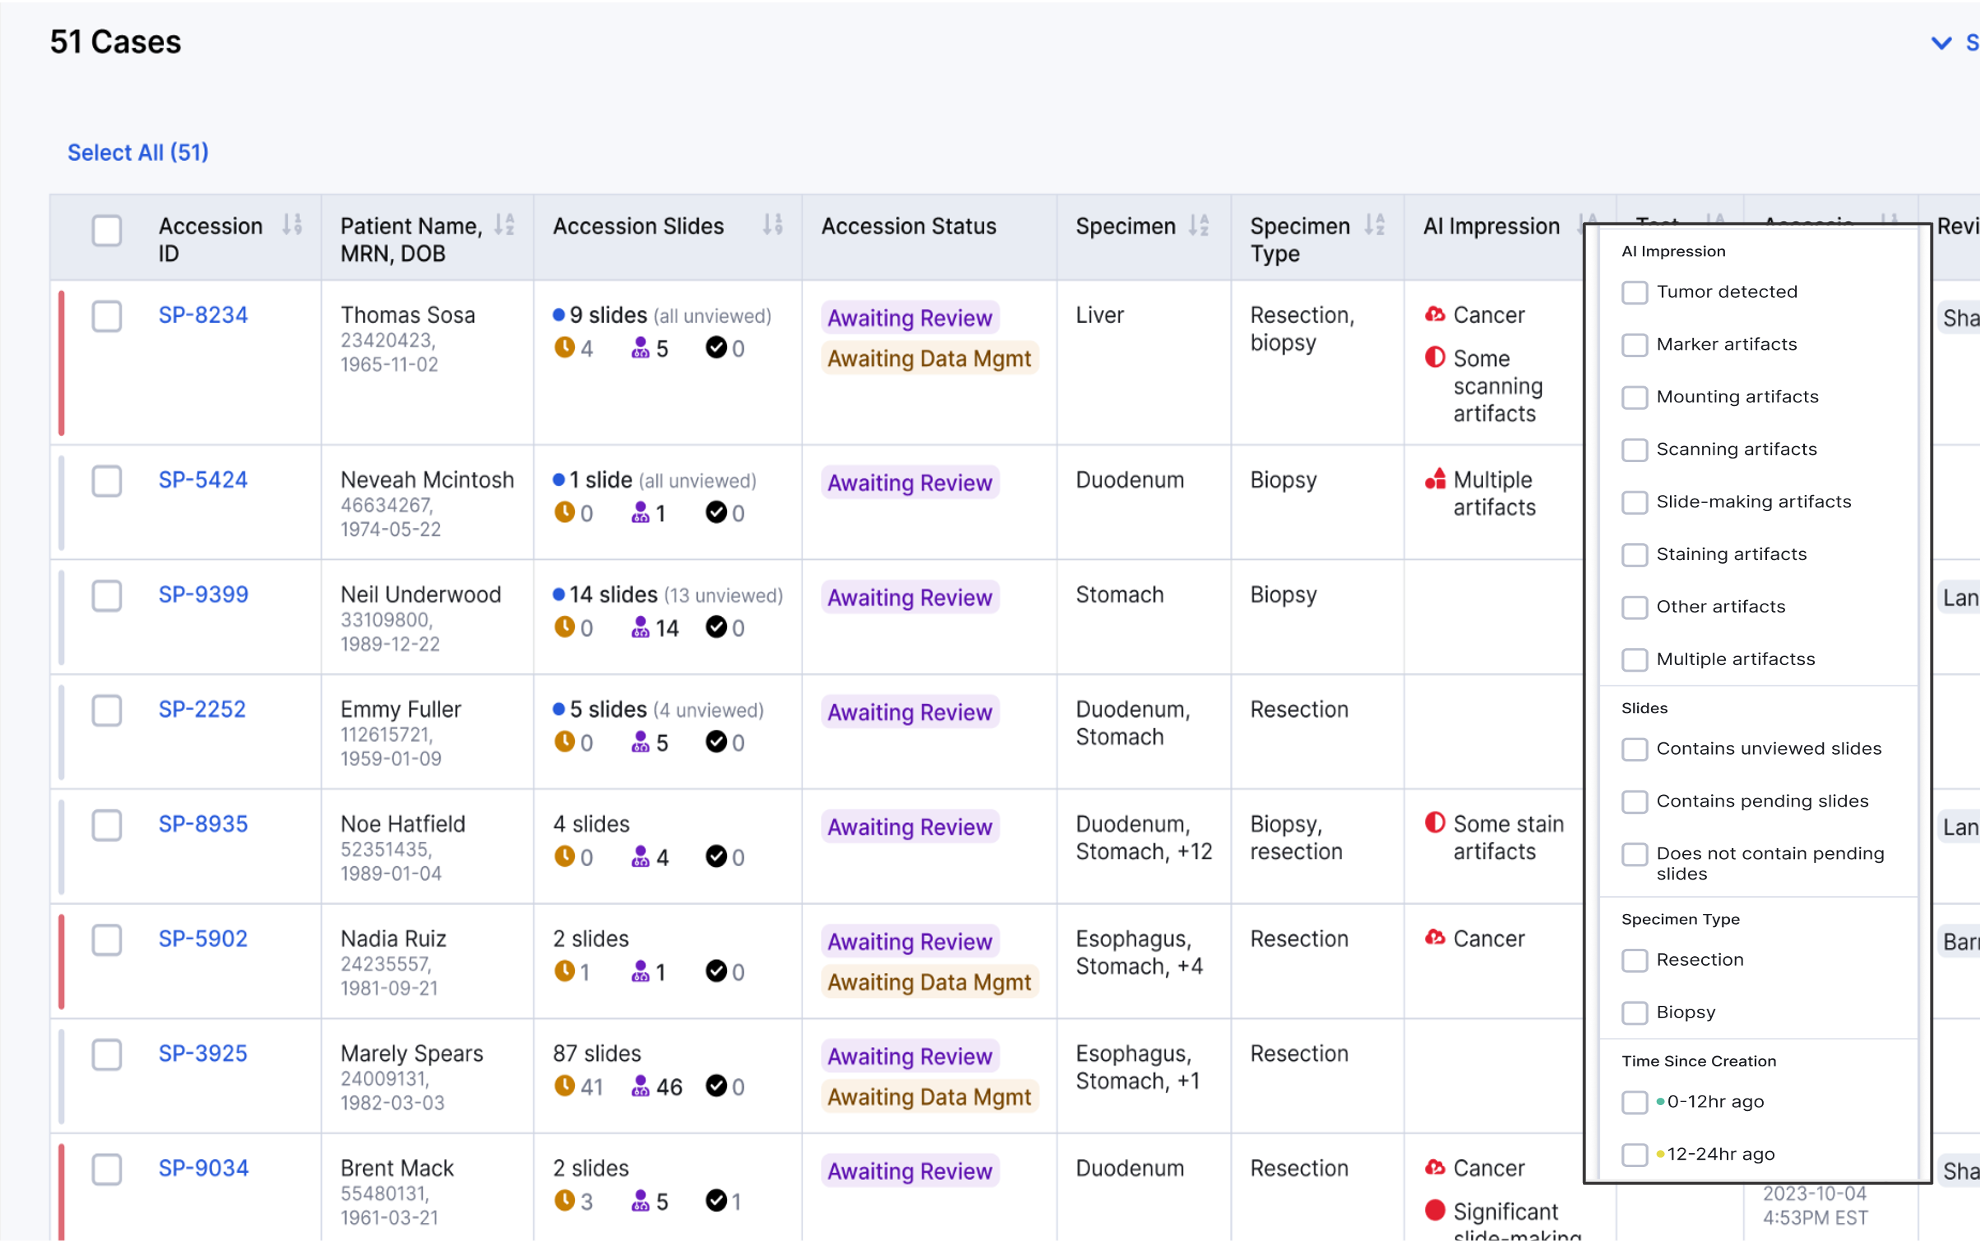The image size is (1984, 1242).
Task: Select the Biopsy specimen type filter
Action: point(1635,1012)
